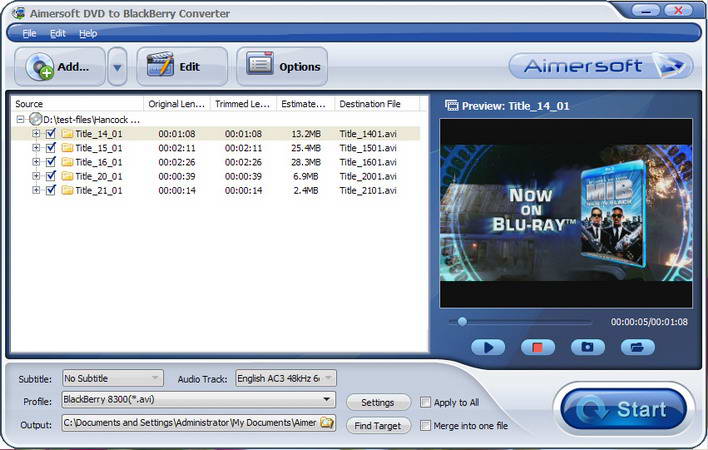Click the 28.3MB estimated size cell

(x=306, y=162)
